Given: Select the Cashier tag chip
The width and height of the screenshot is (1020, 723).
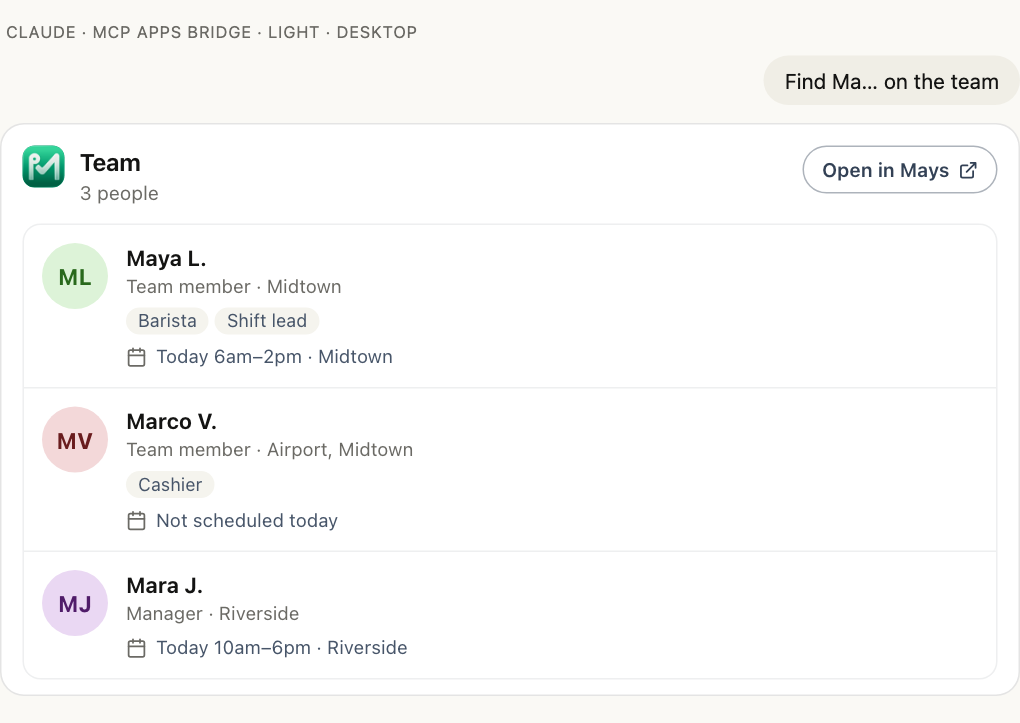Looking at the screenshot, I should coord(170,485).
